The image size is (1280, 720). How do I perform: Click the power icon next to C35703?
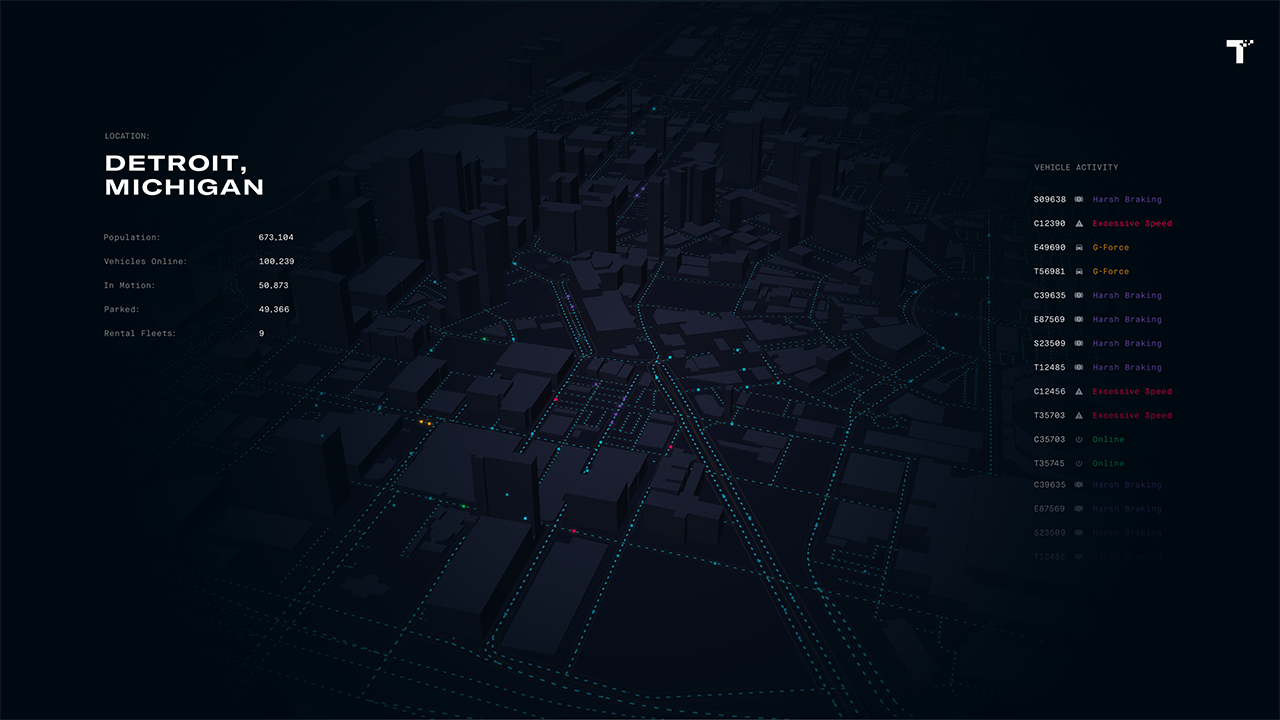pos(1079,440)
